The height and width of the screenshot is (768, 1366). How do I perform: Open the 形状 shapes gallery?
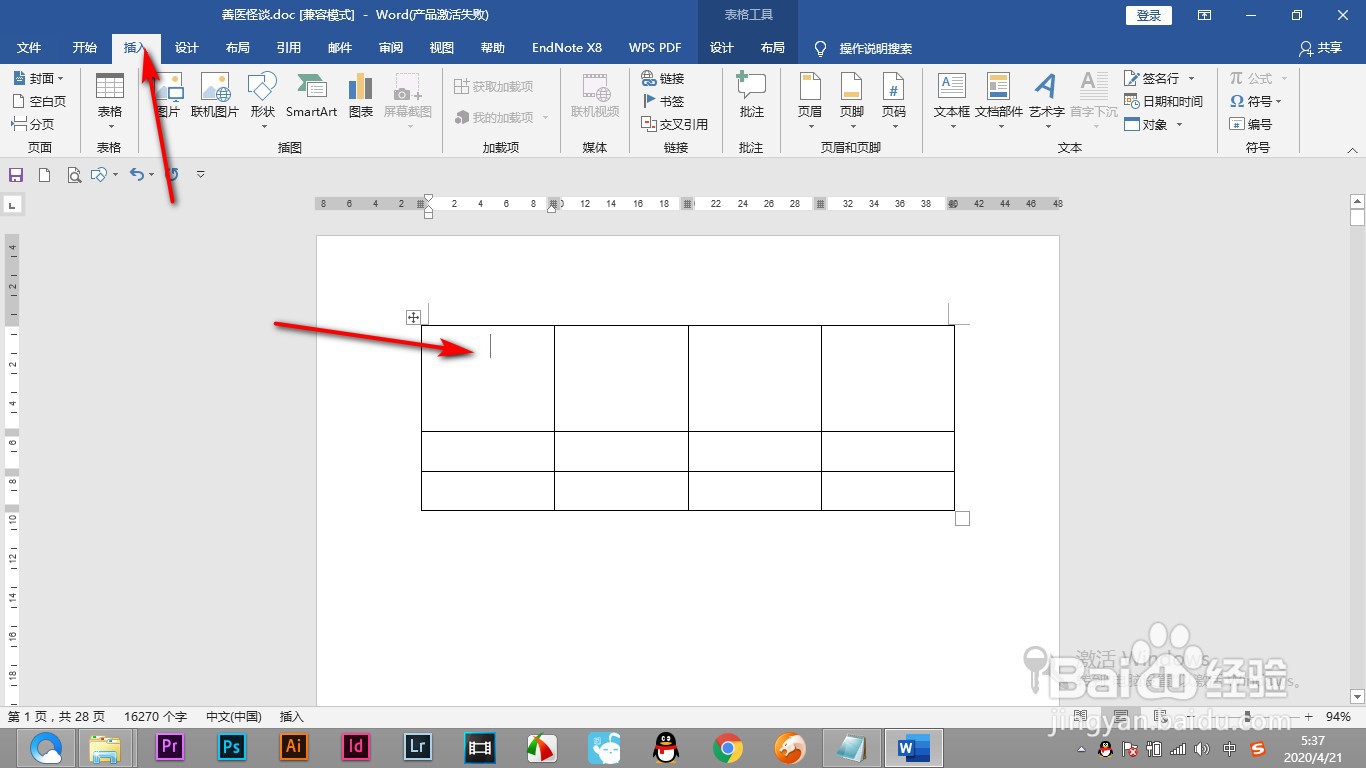point(263,100)
